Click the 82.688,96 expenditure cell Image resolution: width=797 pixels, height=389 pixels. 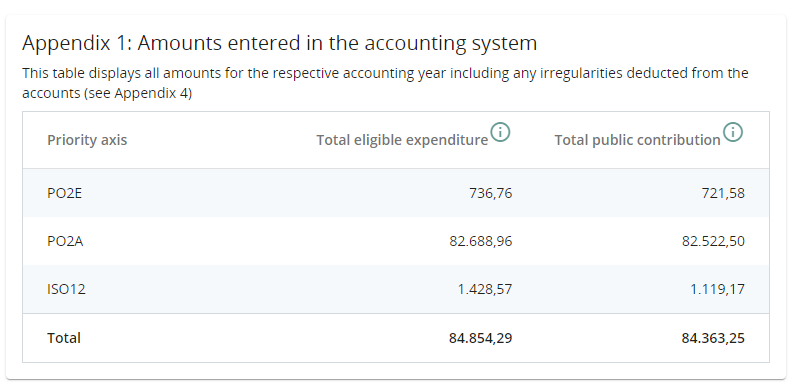click(x=481, y=241)
